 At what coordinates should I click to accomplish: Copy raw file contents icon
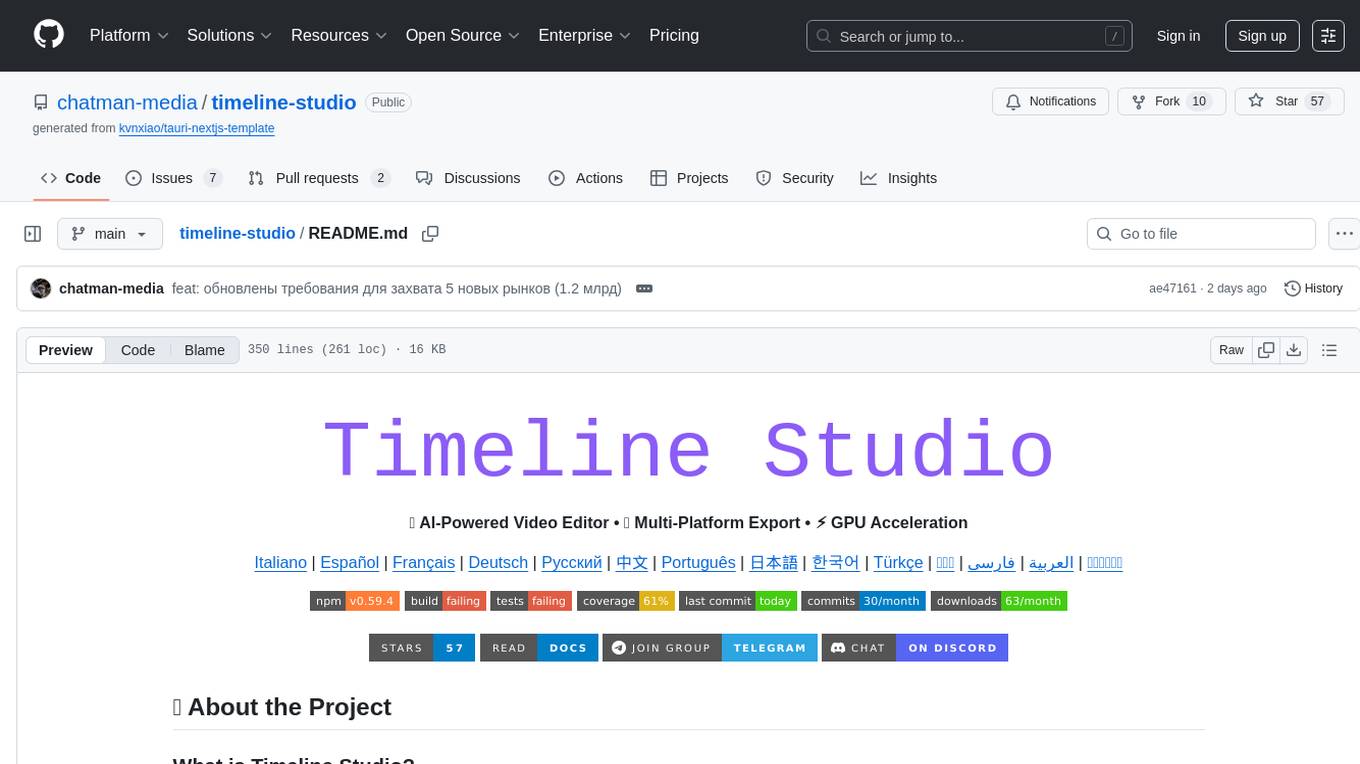tap(1266, 350)
